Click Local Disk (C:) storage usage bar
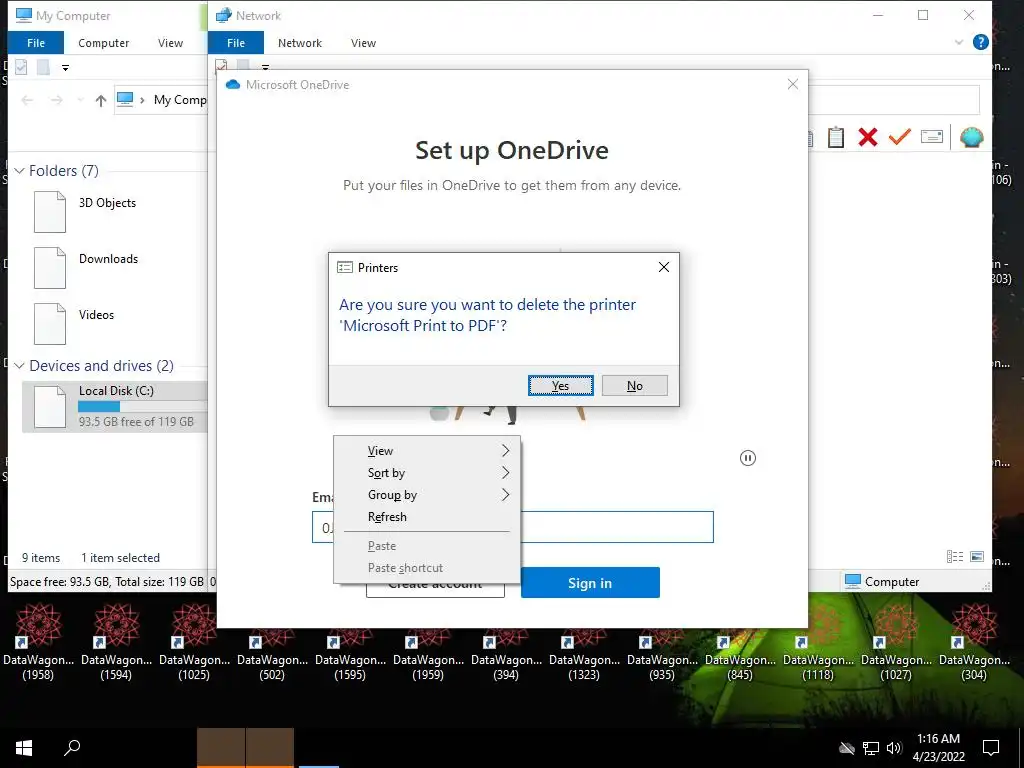The image size is (1024, 768). (142, 406)
